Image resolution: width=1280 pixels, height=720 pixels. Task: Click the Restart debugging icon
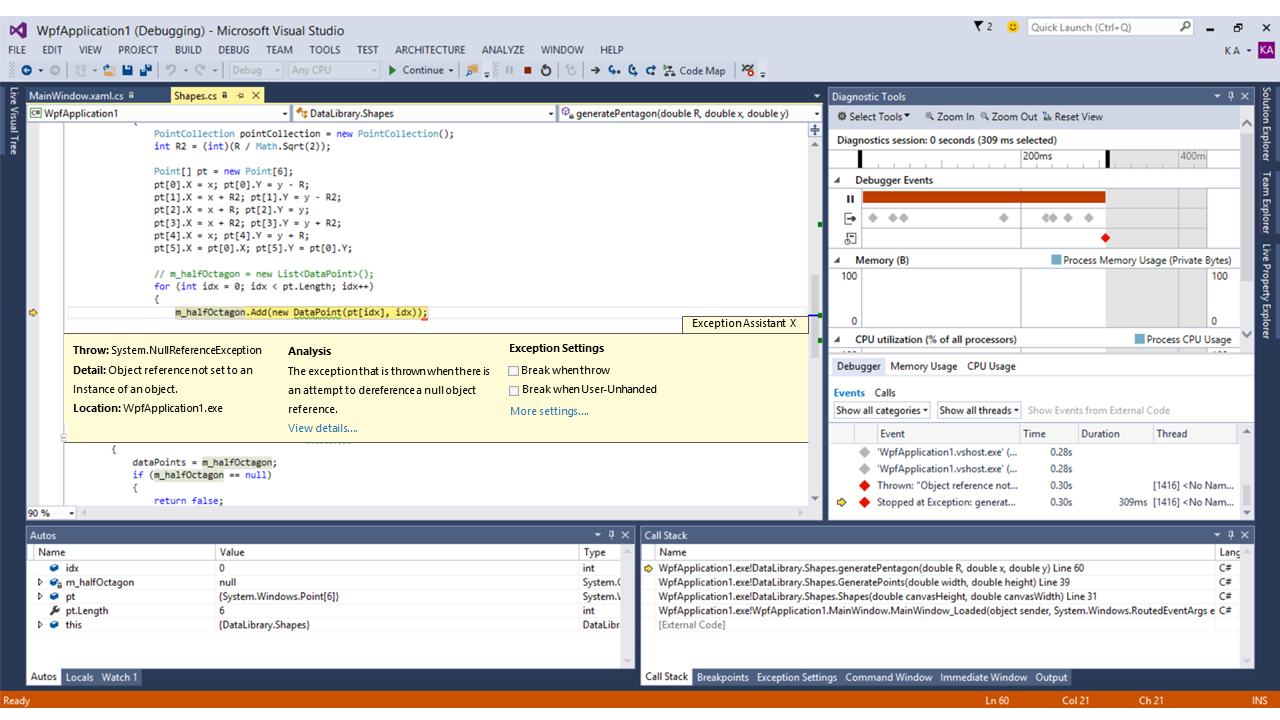click(x=545, y=70)
